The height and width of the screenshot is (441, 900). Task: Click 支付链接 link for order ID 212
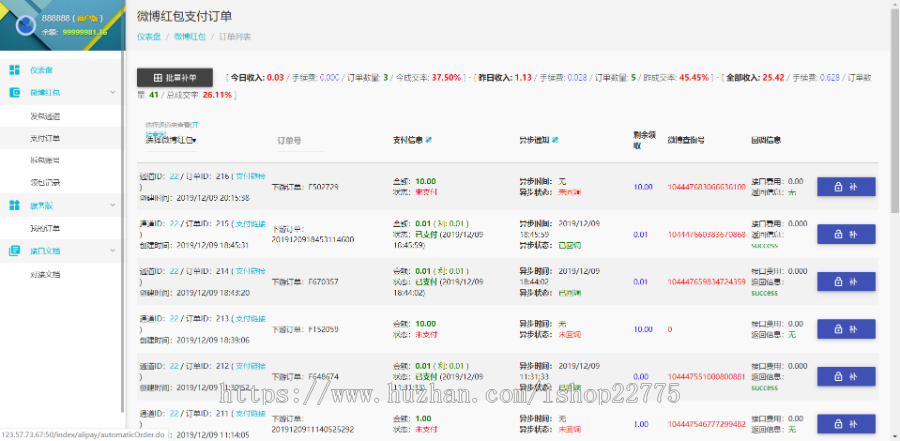(251, 366)
